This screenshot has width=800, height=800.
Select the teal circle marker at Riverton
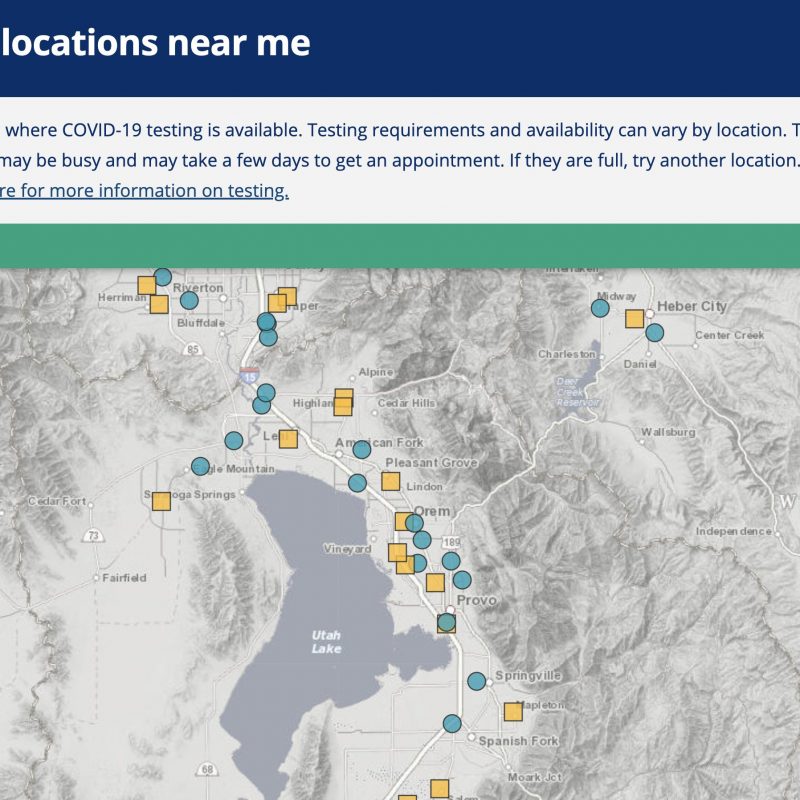tap(189, 300)
